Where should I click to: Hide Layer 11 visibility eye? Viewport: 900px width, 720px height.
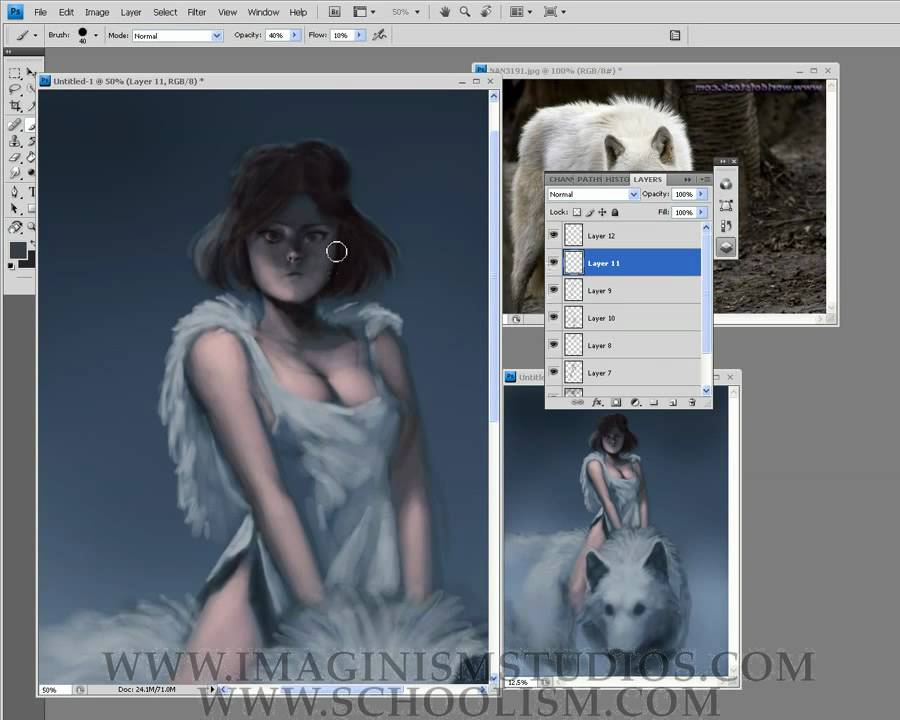click(x=553, y=262)
